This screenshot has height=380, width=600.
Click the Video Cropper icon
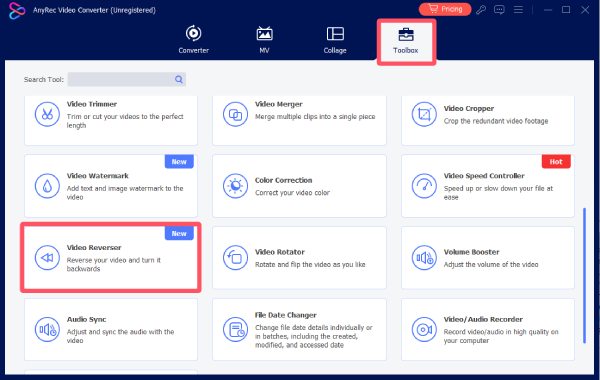tap(424, 114)
